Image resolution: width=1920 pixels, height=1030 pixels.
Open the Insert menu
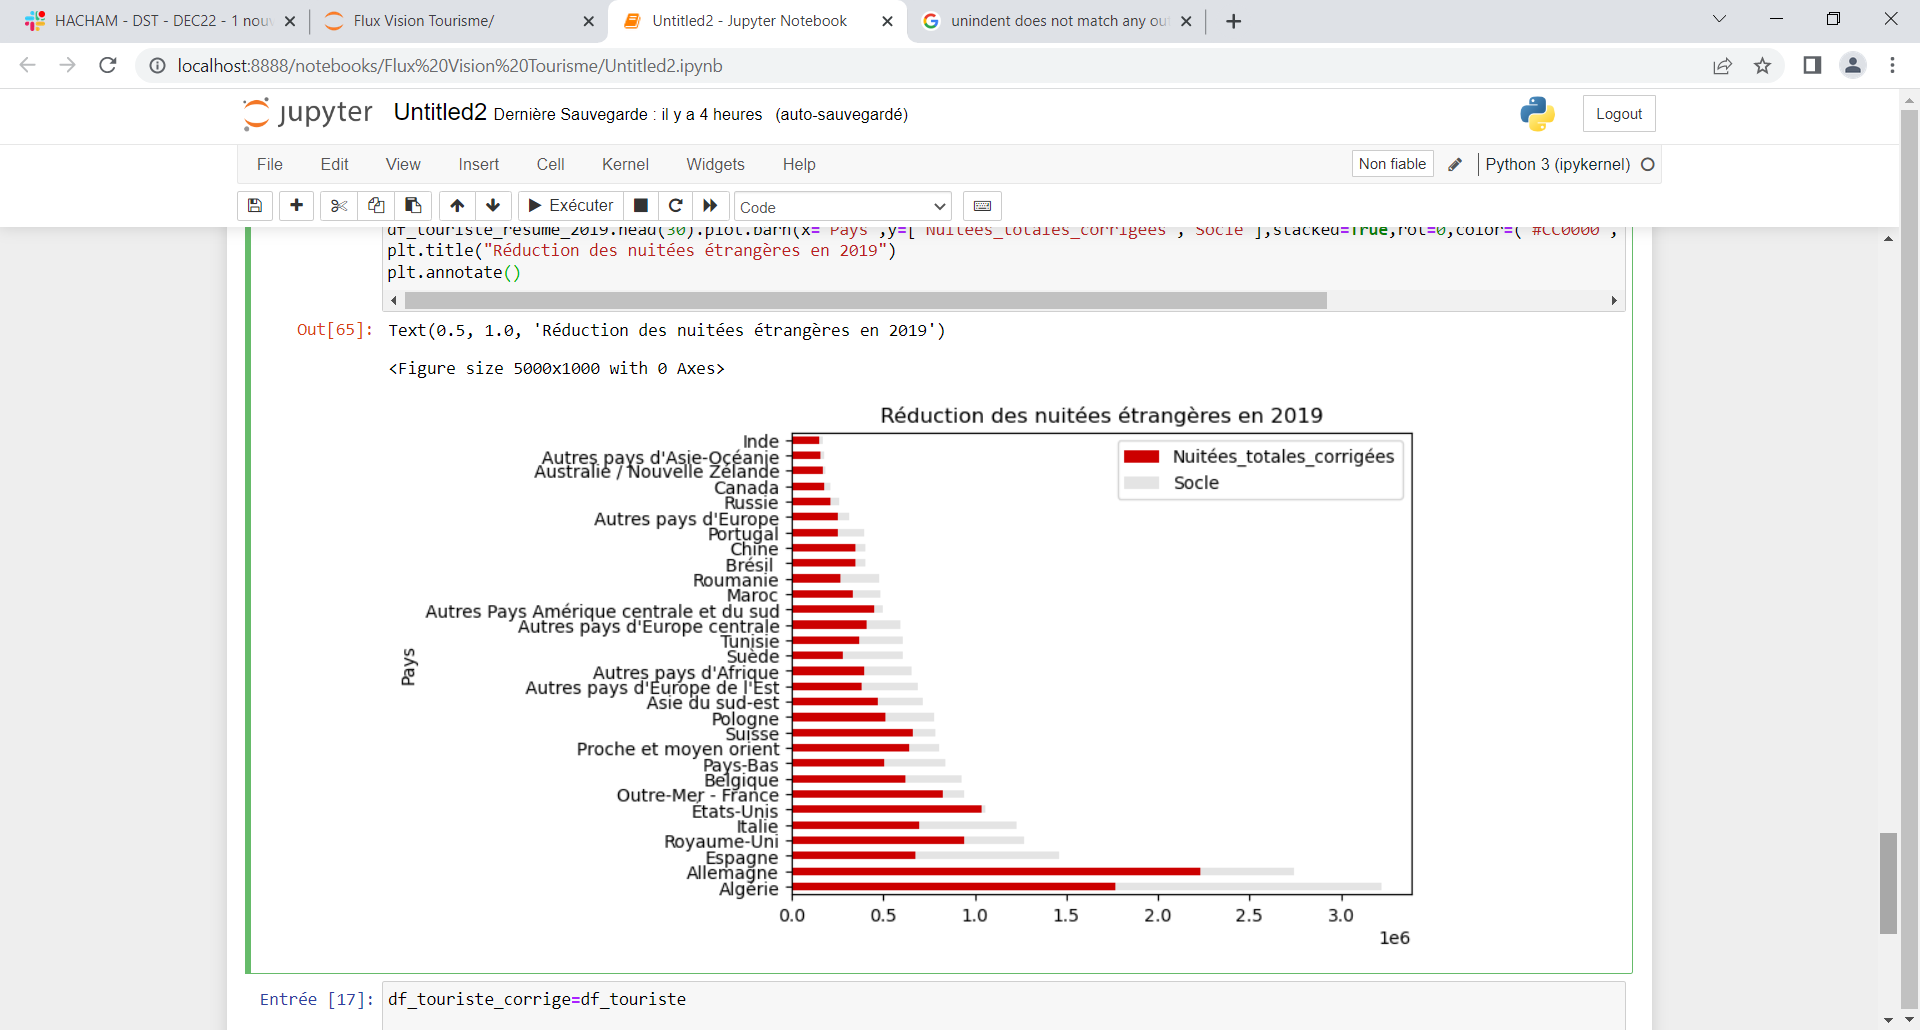pos(479,164)
